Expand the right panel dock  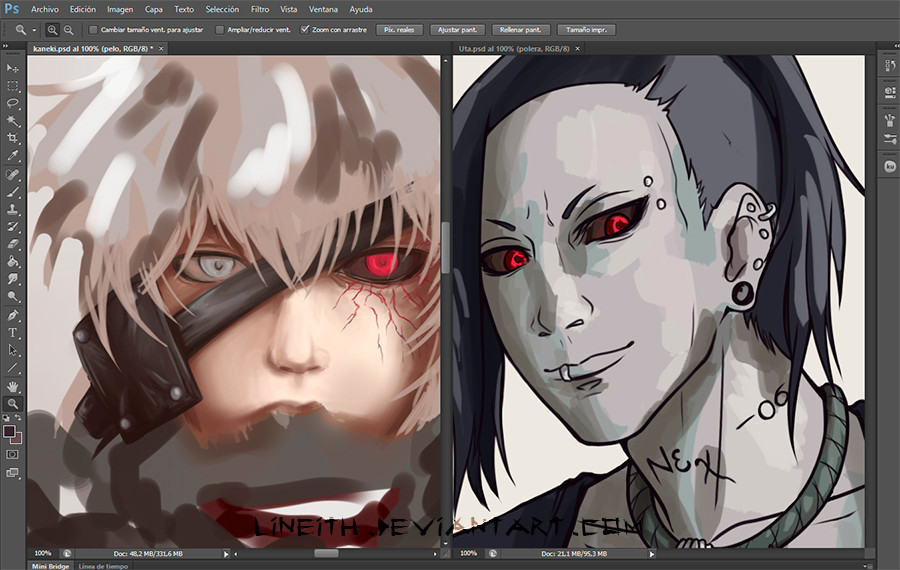[896, 46]
